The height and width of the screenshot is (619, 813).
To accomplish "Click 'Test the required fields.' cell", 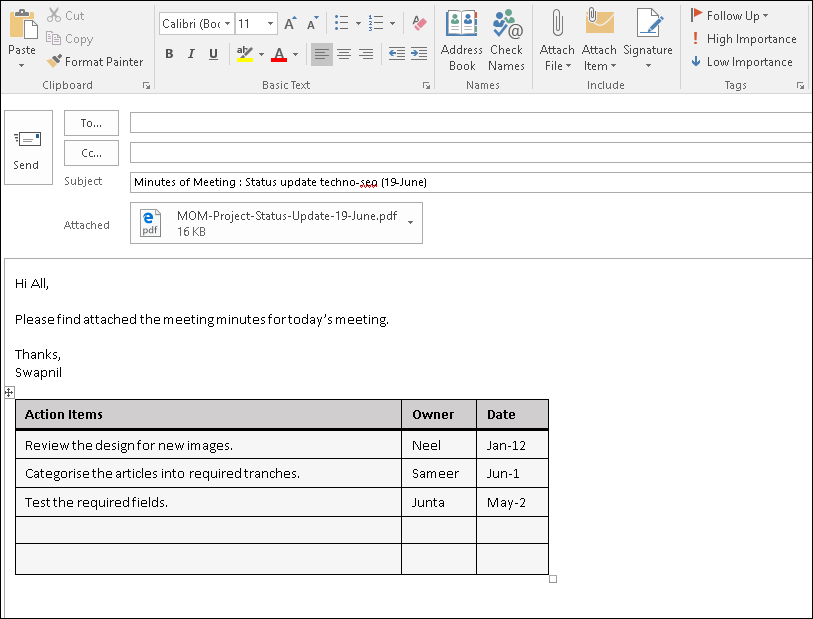I will pos(208,502).
